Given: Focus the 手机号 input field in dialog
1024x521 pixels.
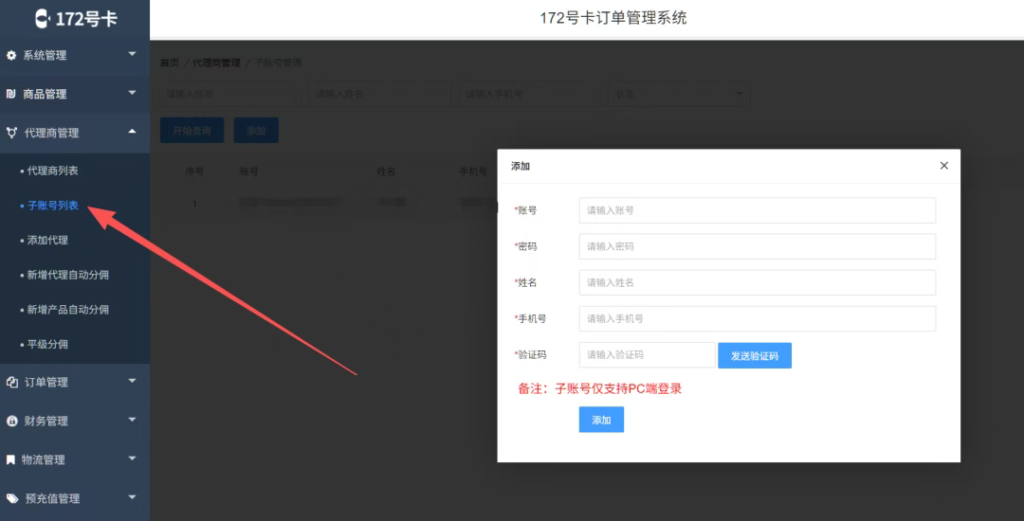Looking at the screenshot, I should pos(757,319).
